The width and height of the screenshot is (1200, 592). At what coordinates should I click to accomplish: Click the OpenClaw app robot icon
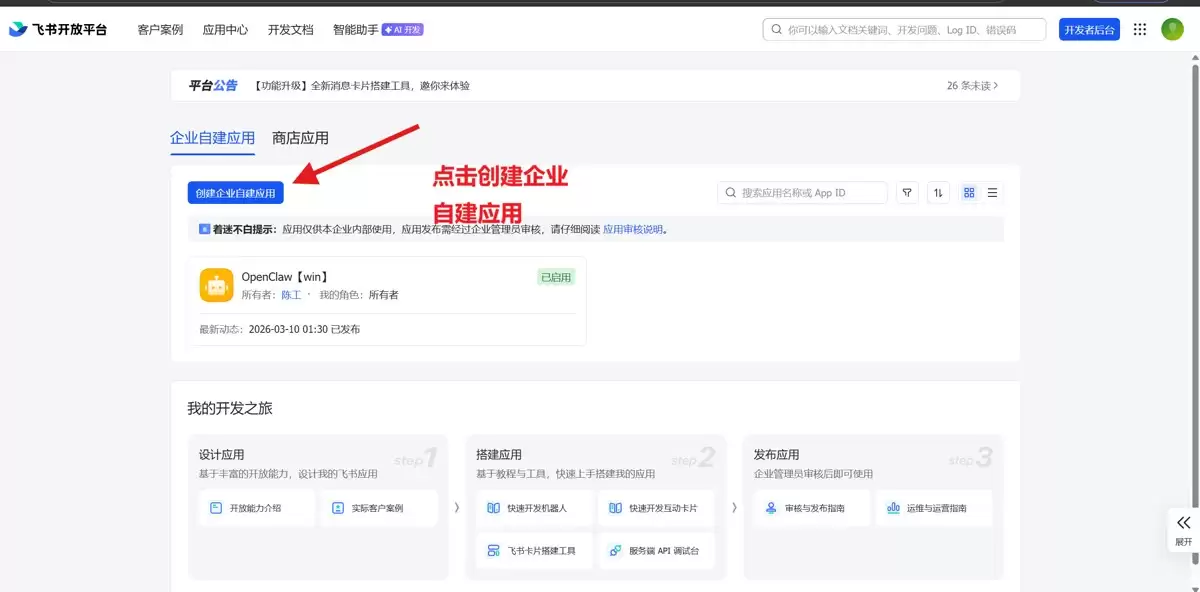tap(216, 285)
